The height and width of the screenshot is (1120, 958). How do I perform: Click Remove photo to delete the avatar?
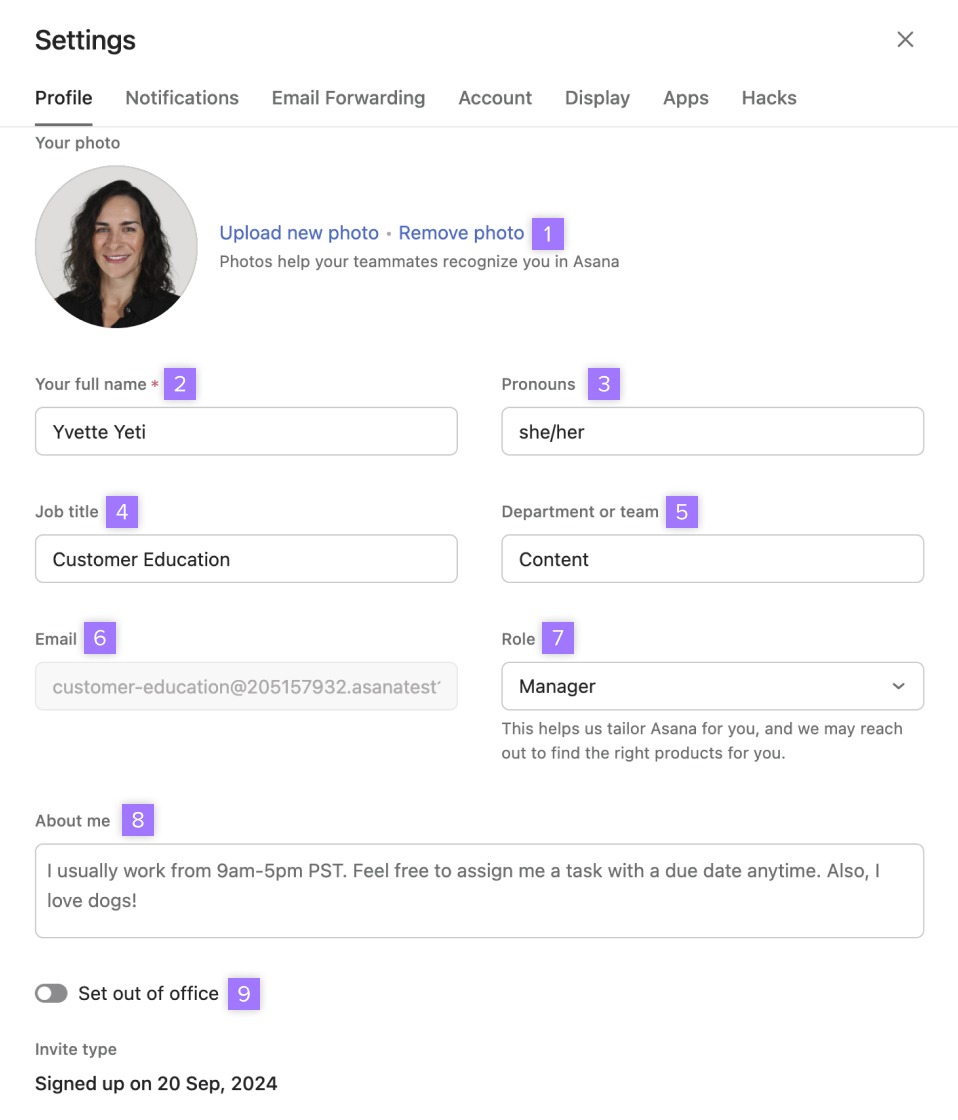[461, 232]
